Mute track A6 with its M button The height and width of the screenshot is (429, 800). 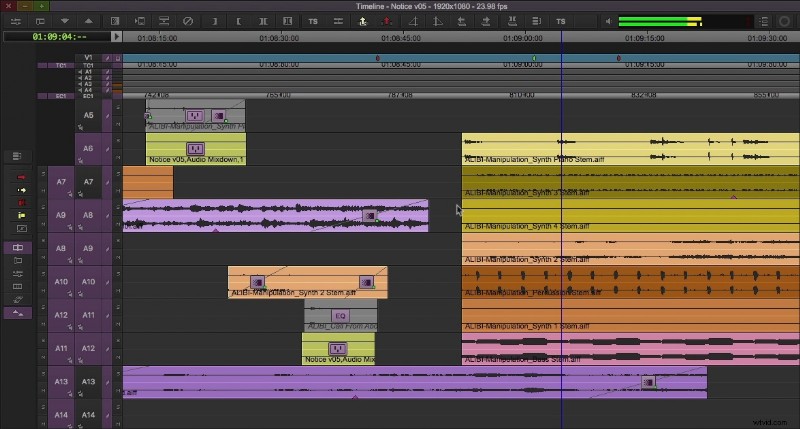[x=118, y=157]
